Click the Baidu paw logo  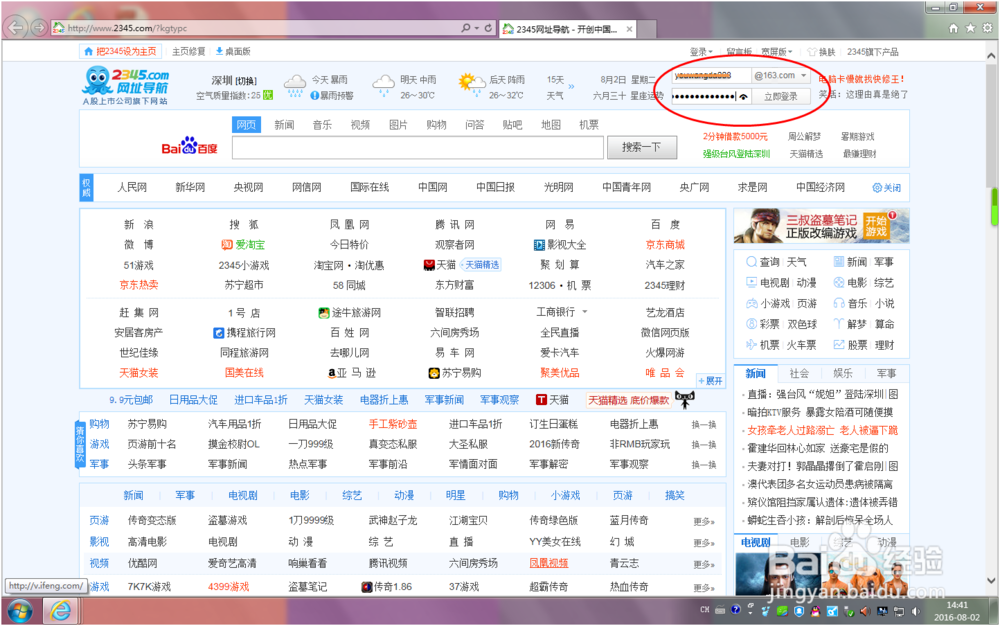point(189,146)
